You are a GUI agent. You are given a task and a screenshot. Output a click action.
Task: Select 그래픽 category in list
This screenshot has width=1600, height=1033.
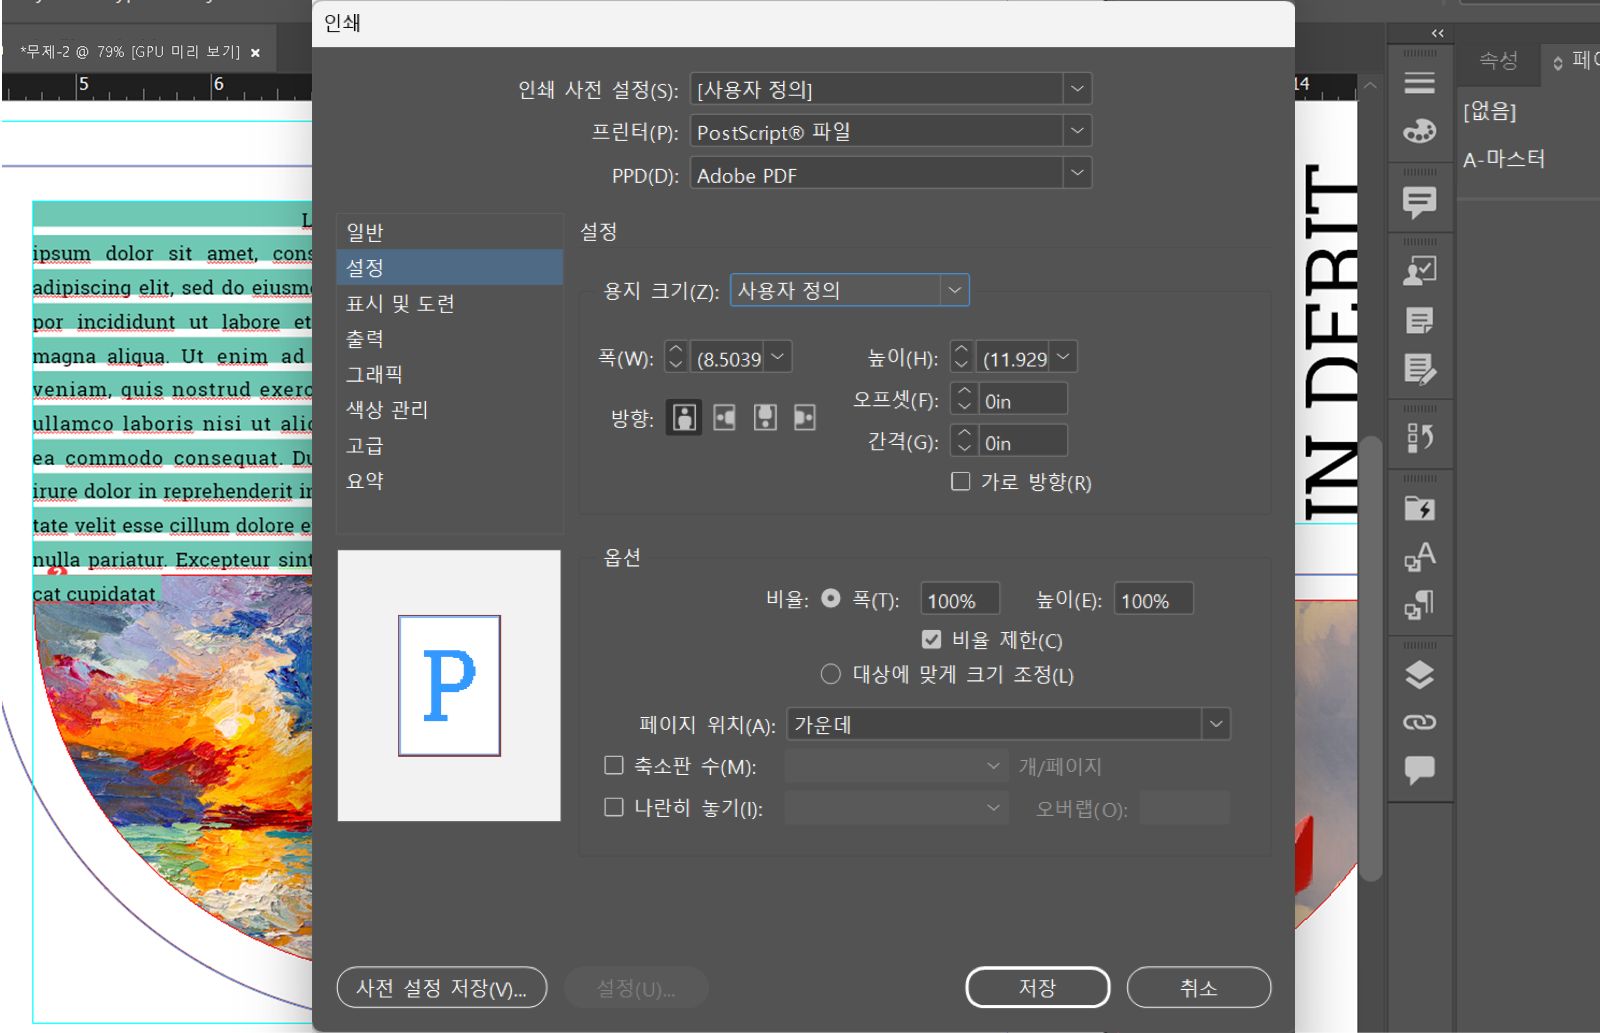(x=450, y=374)
